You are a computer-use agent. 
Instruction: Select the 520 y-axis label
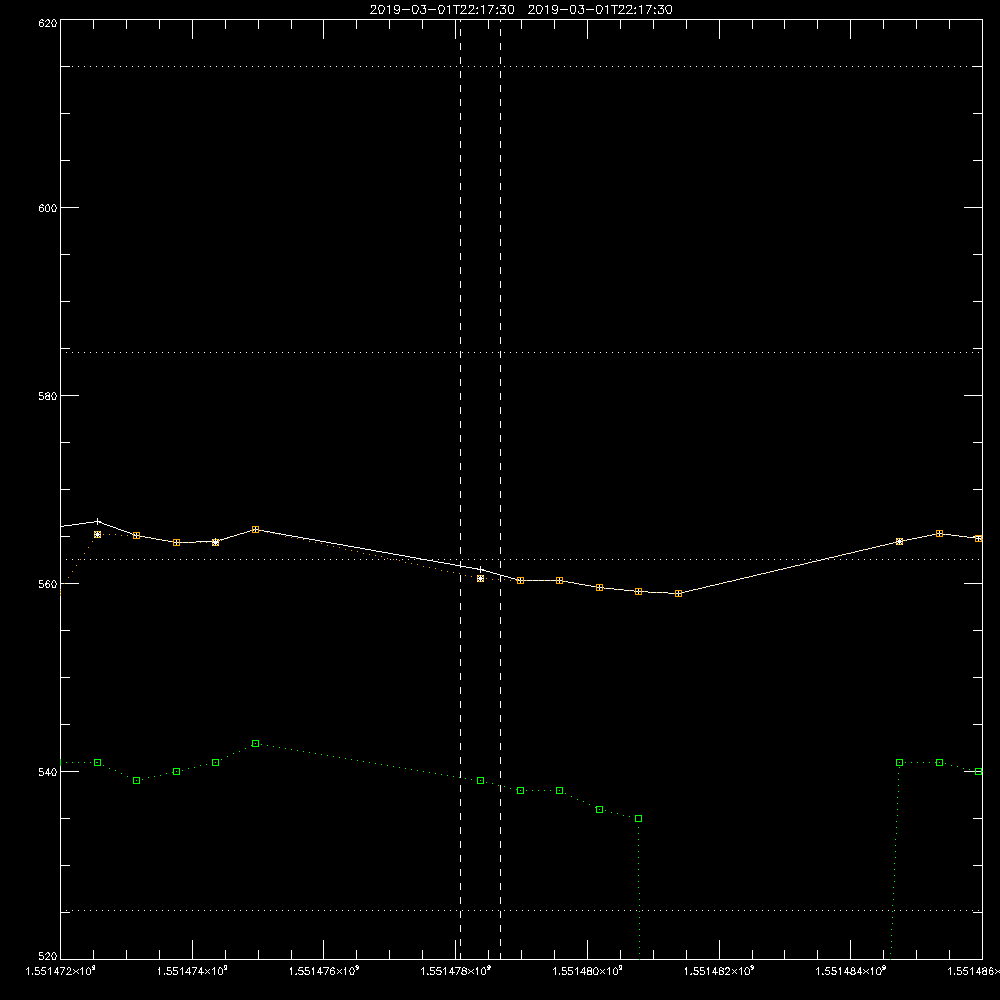[x=48, y=956]
